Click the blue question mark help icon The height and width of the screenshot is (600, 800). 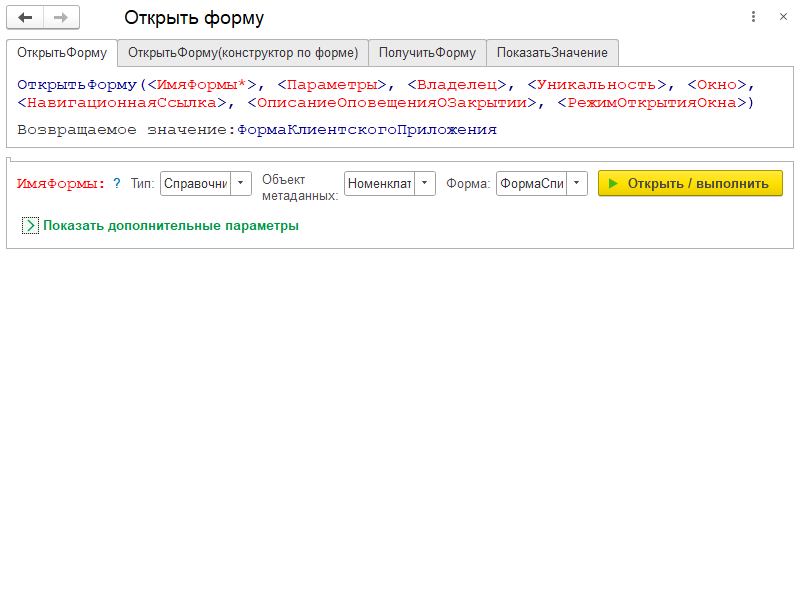(117, 183)
